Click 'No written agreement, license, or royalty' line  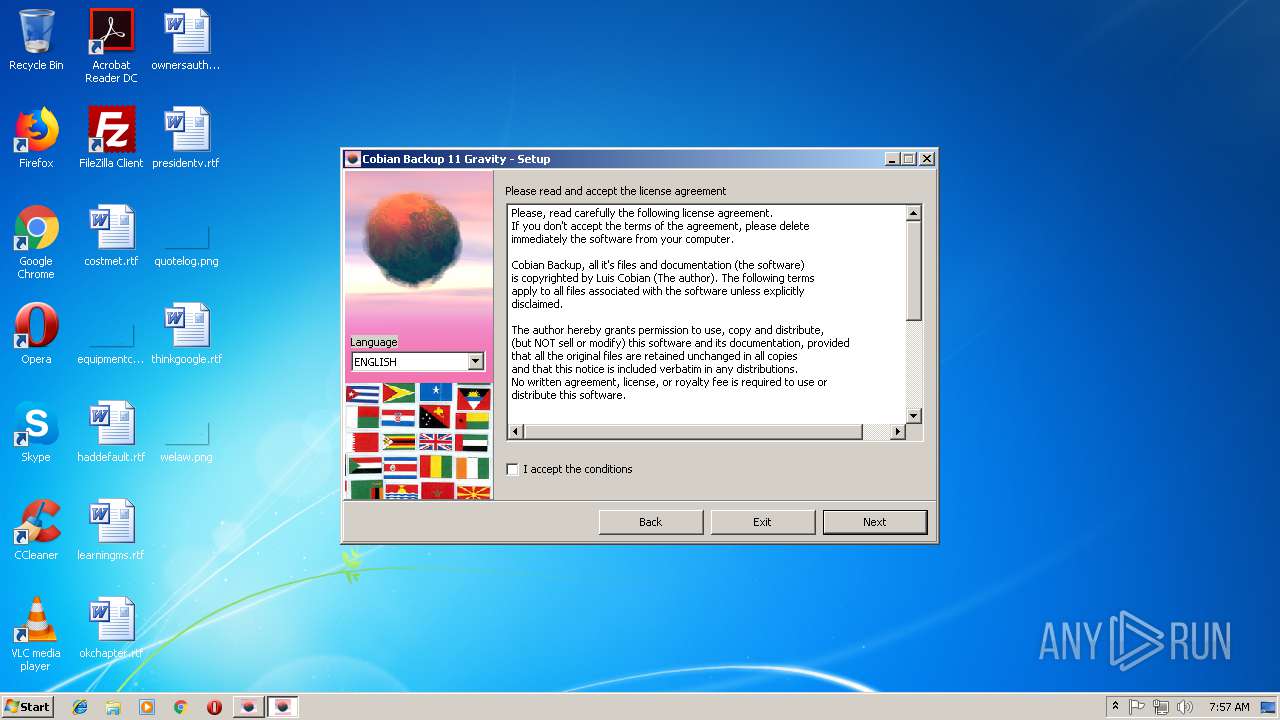point(669,382)
